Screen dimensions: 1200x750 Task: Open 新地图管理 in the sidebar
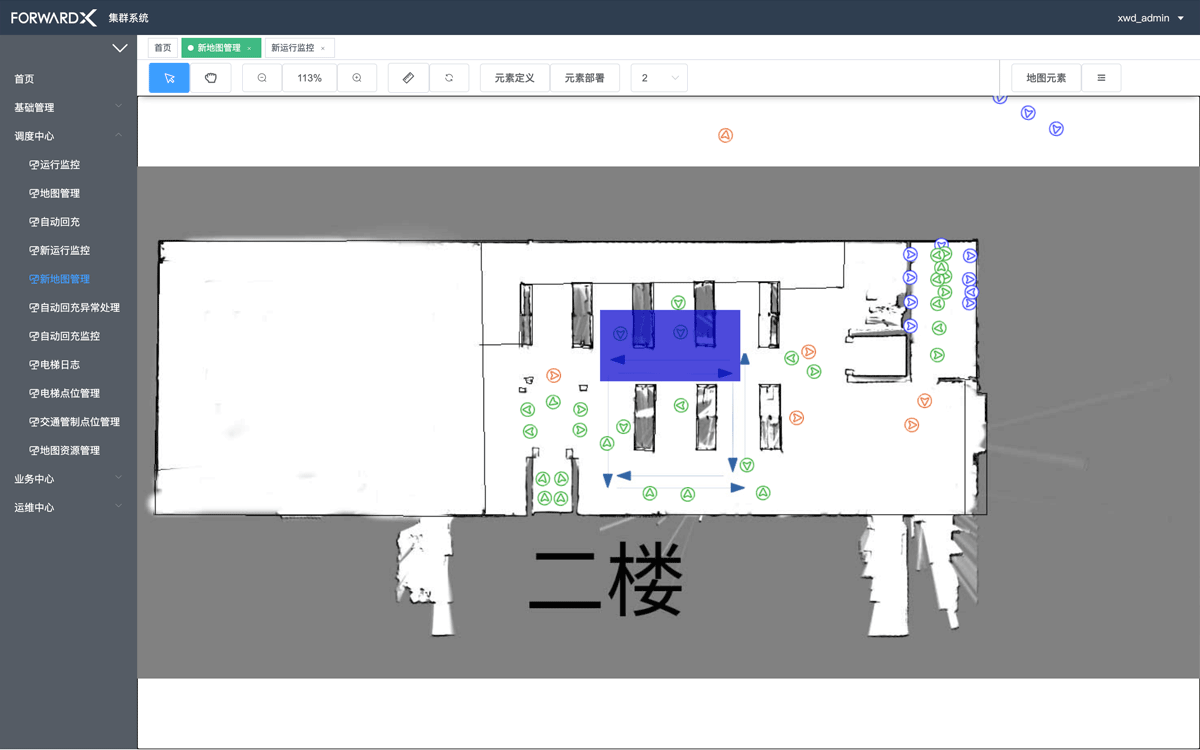[x=68, y=279]
